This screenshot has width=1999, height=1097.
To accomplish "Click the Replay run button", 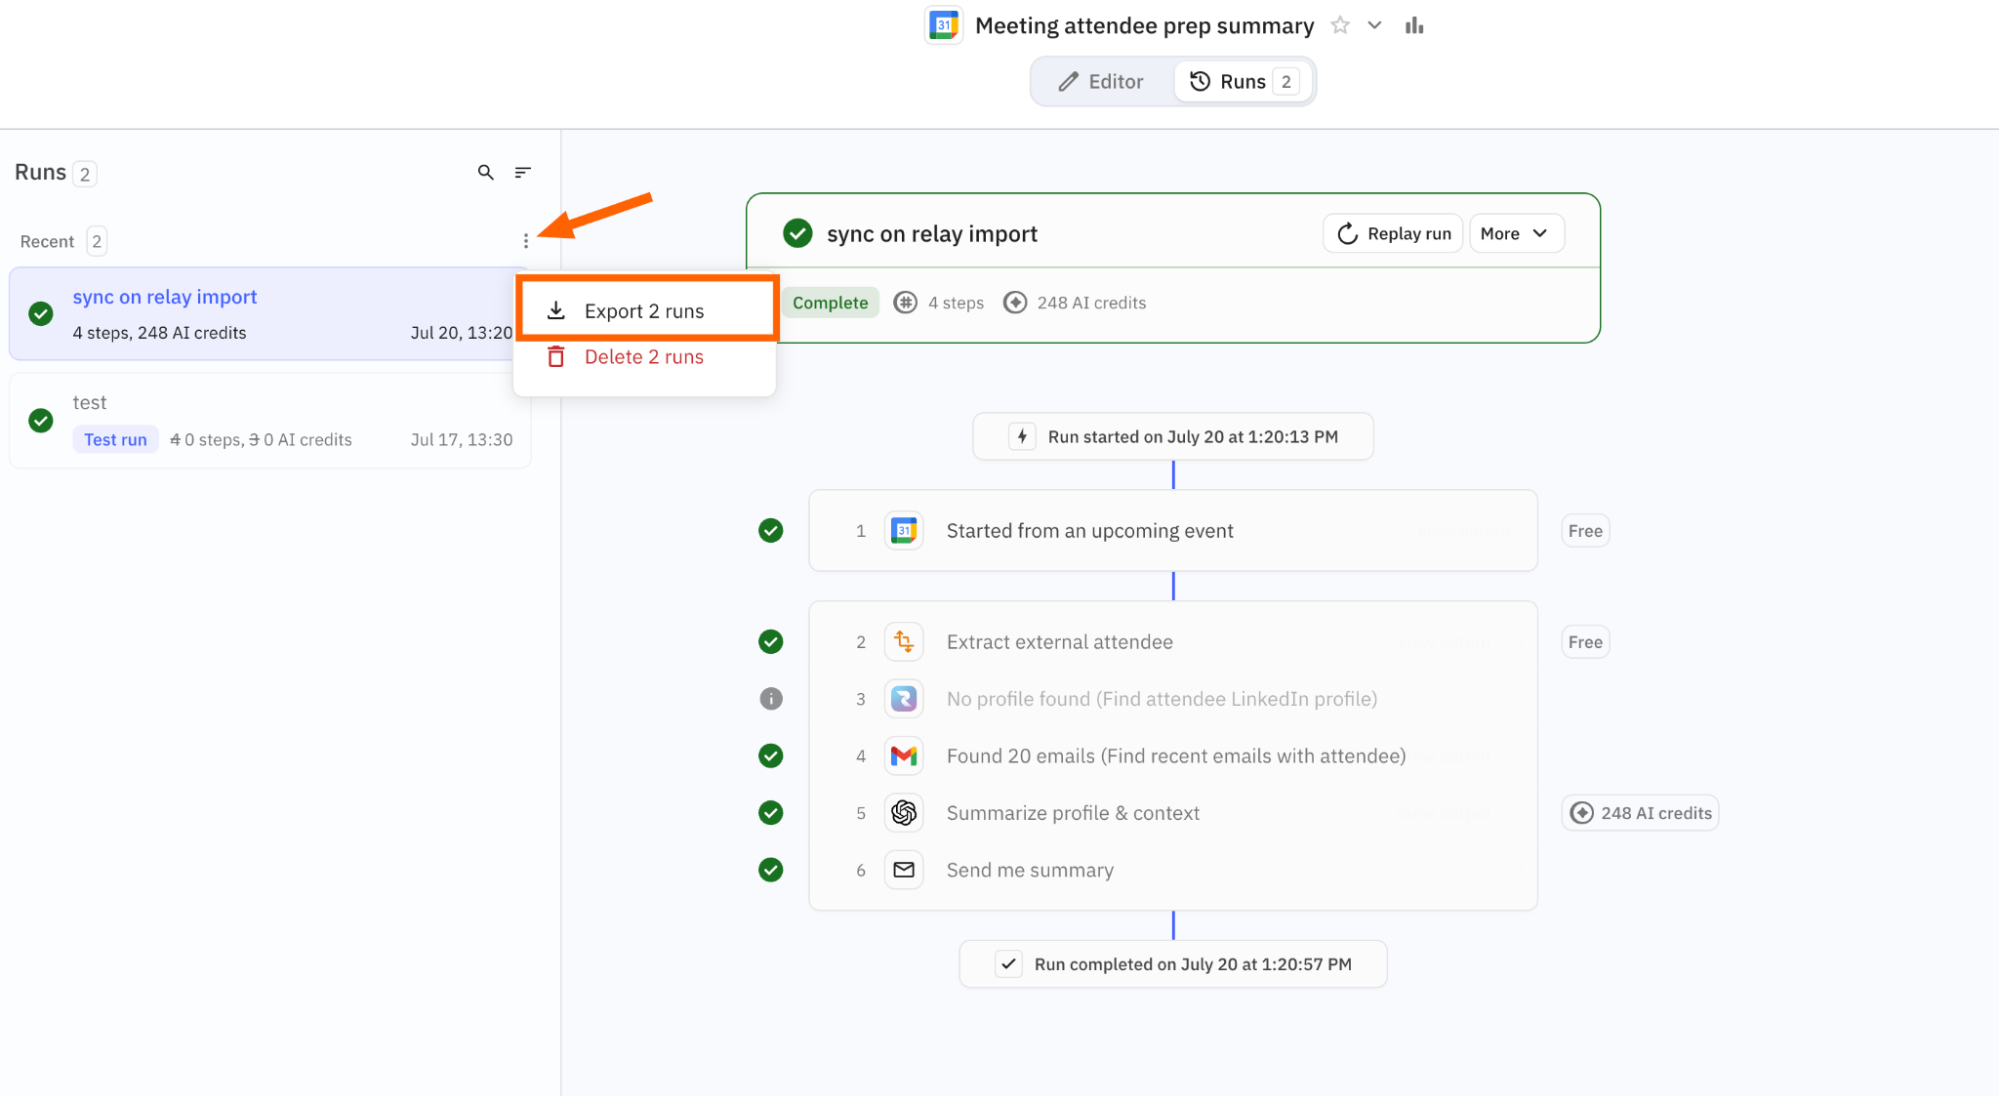I will (1393, 233).
